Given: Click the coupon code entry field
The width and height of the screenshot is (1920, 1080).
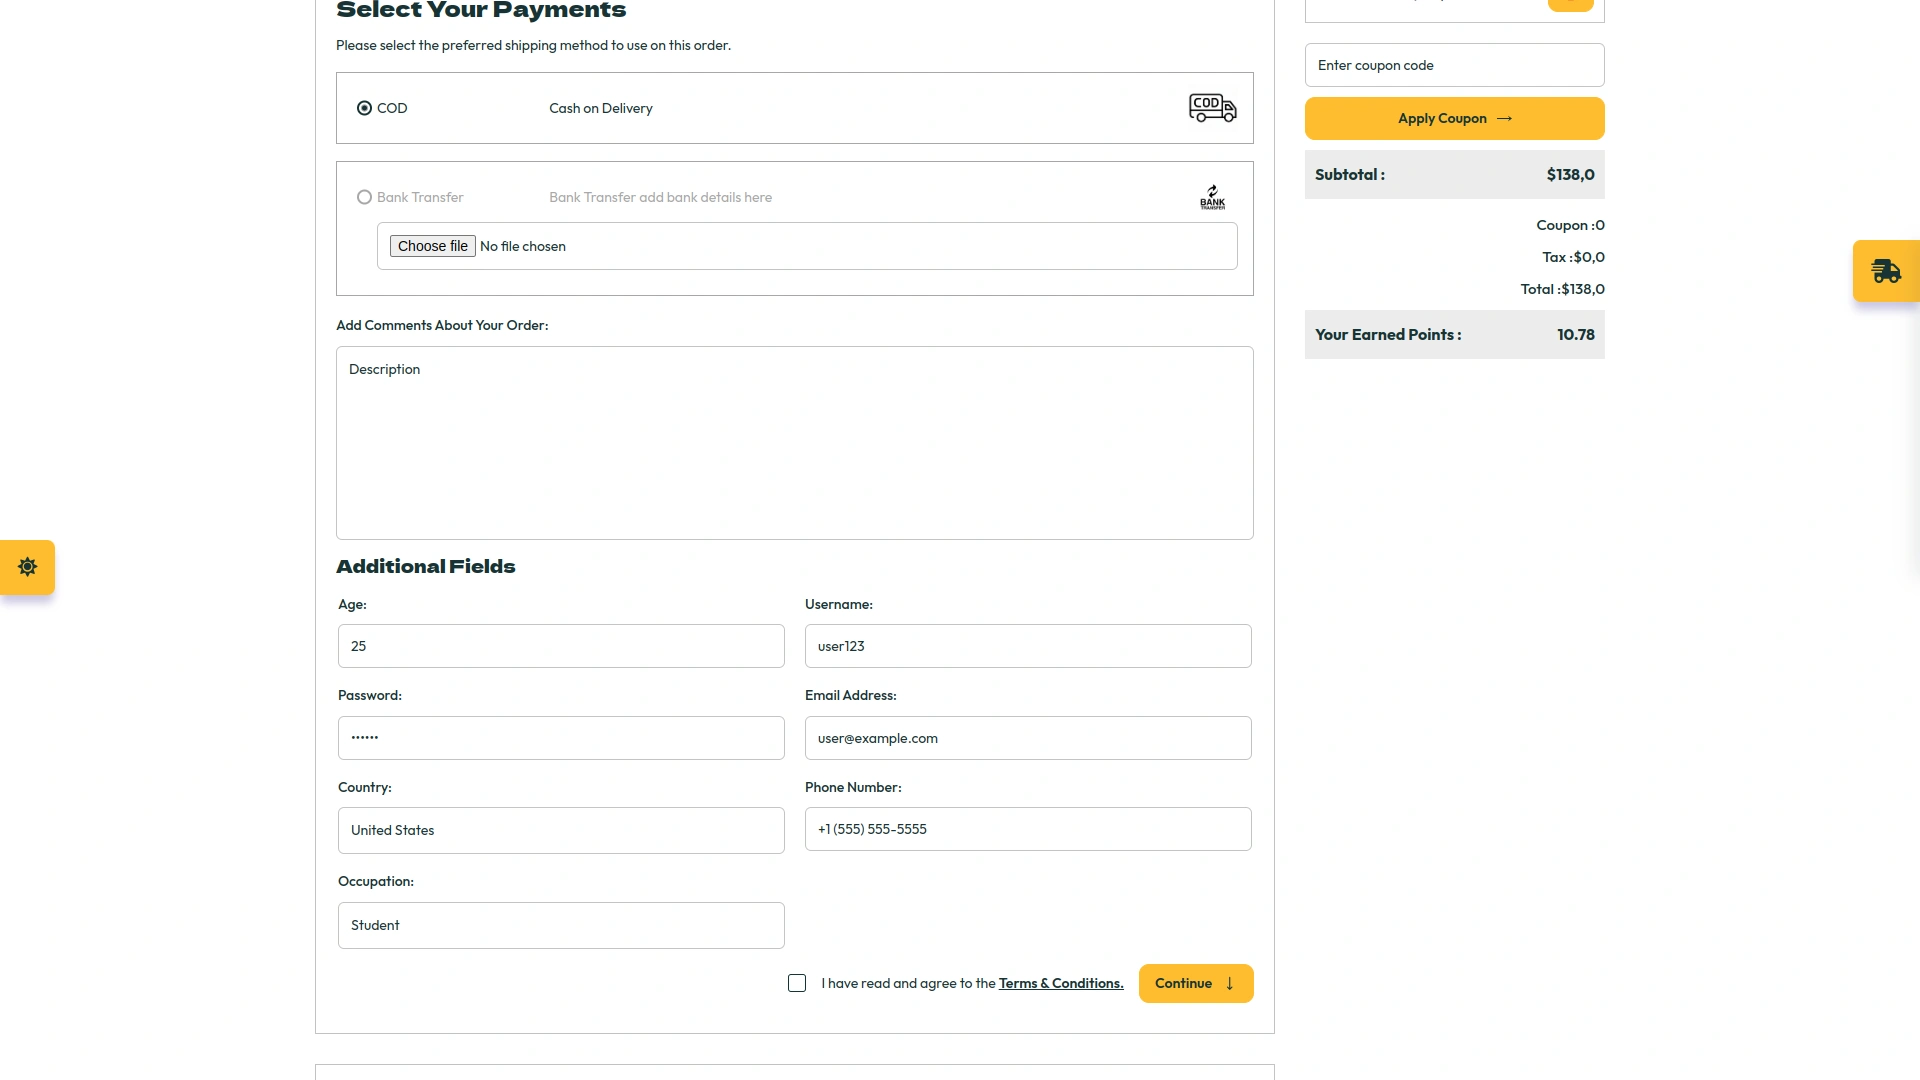Looking at the screenshot, I should [x=1453, y=64].
